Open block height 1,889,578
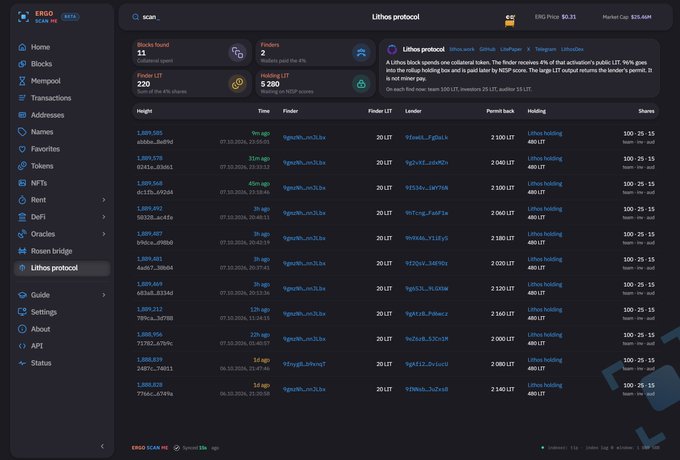 150,158
